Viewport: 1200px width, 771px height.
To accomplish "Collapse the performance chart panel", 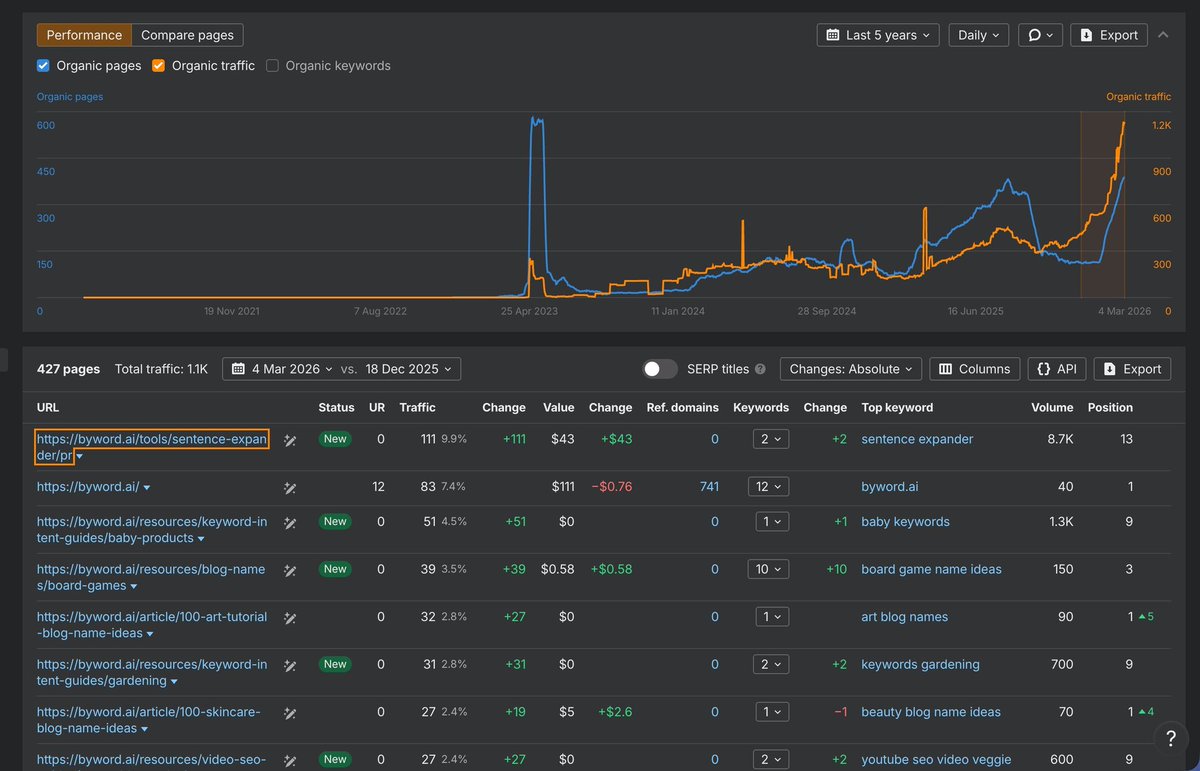I will click(x=1163, y=34).
